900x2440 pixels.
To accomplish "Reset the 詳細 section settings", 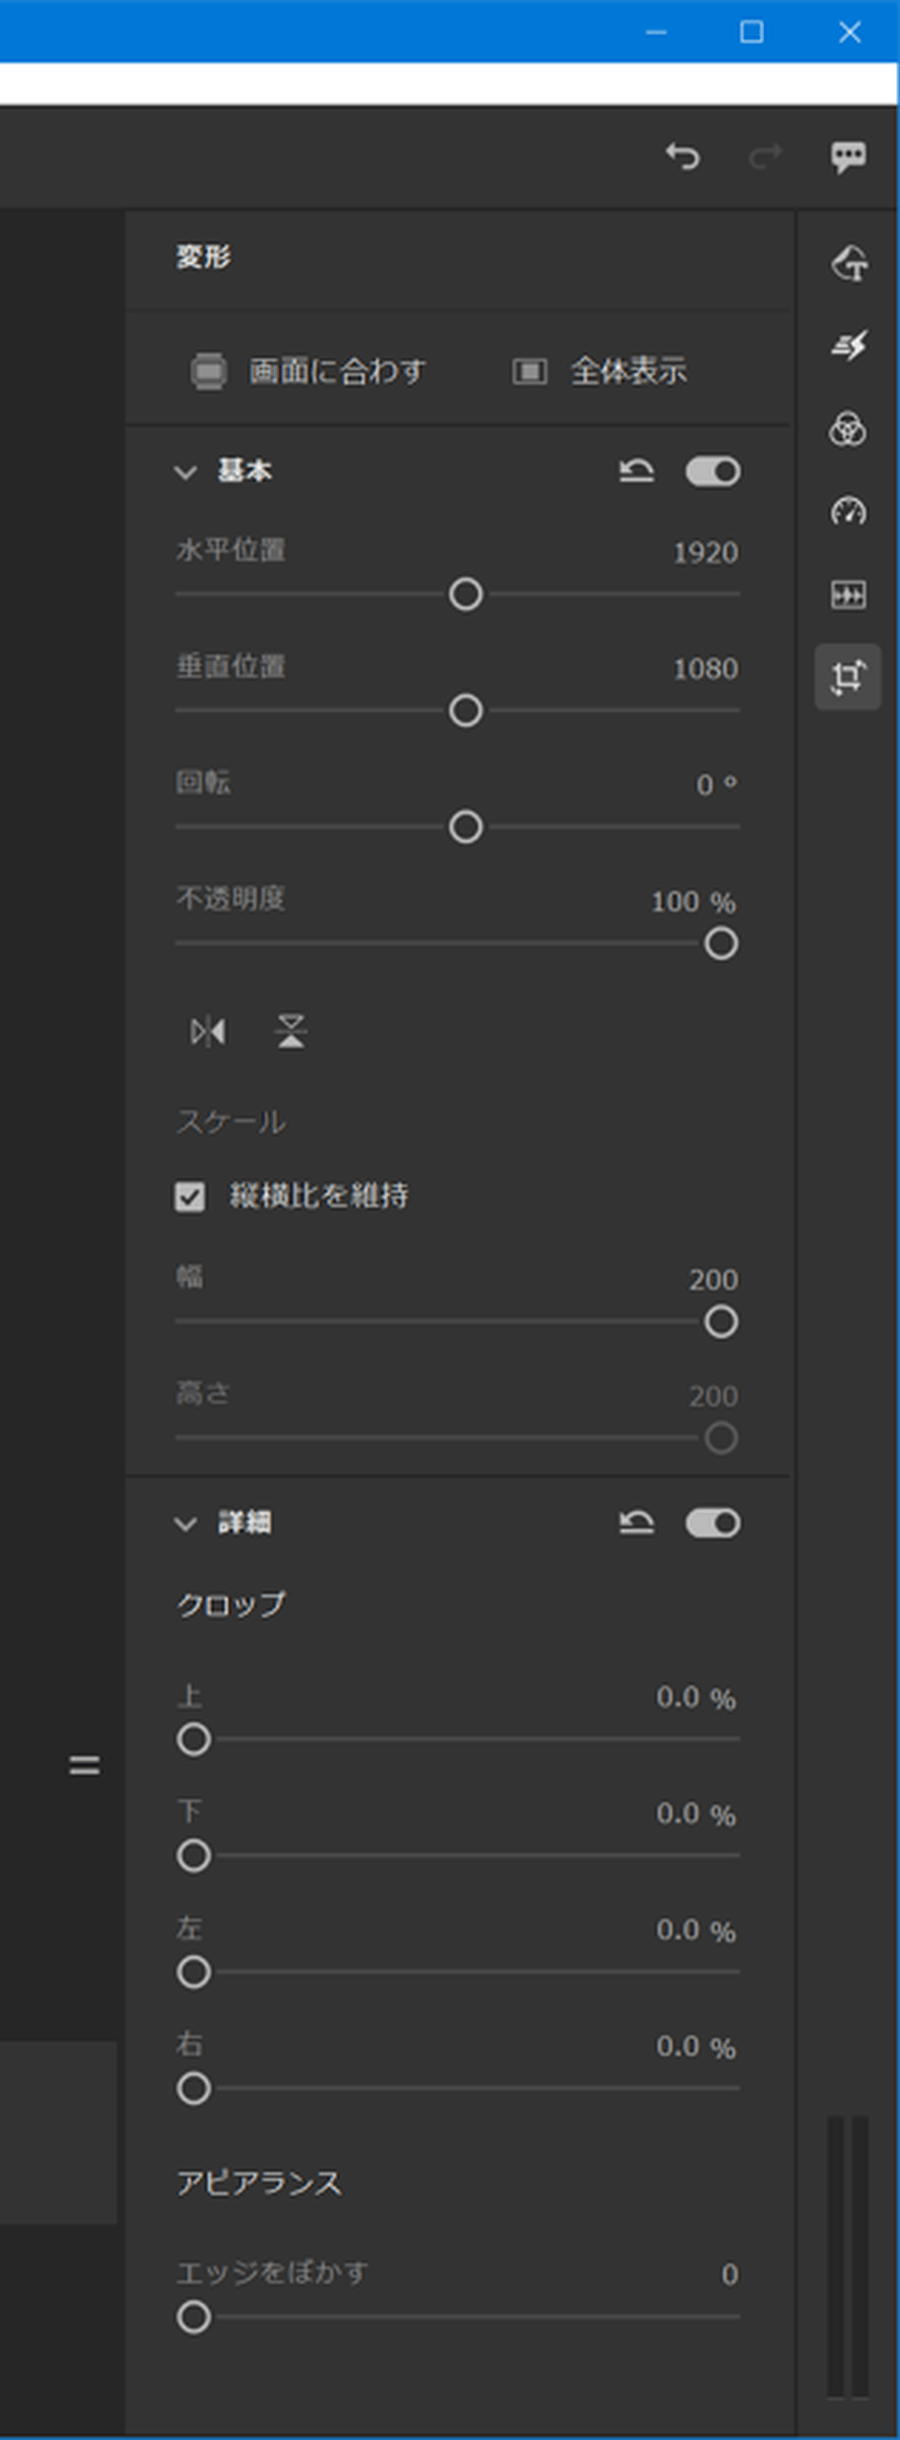I will (636, 1523).
